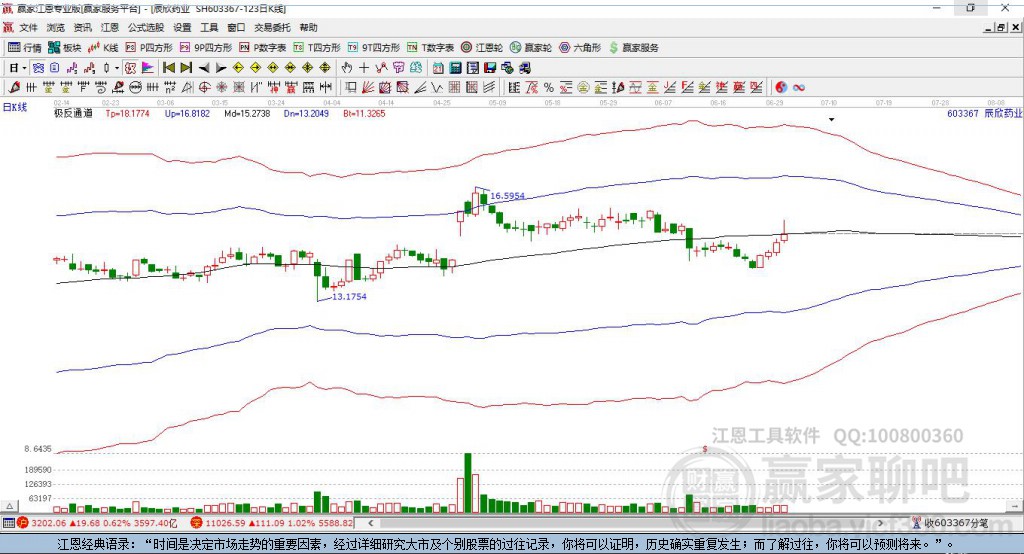
Task: Click the n² tool icon
Action: click(x=170, y=87)
